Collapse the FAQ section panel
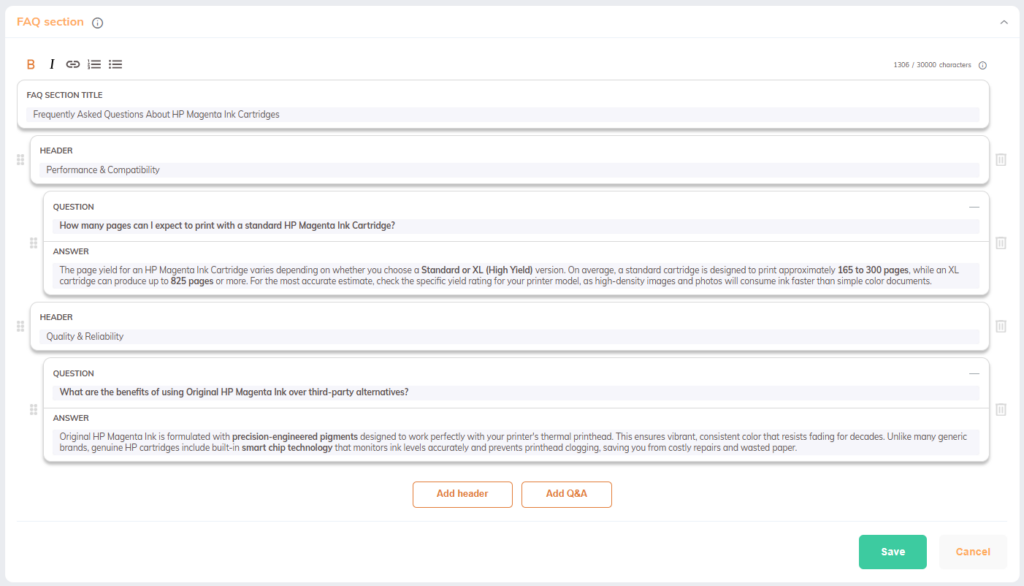The image size is (1024, 586). (1003, 22)
